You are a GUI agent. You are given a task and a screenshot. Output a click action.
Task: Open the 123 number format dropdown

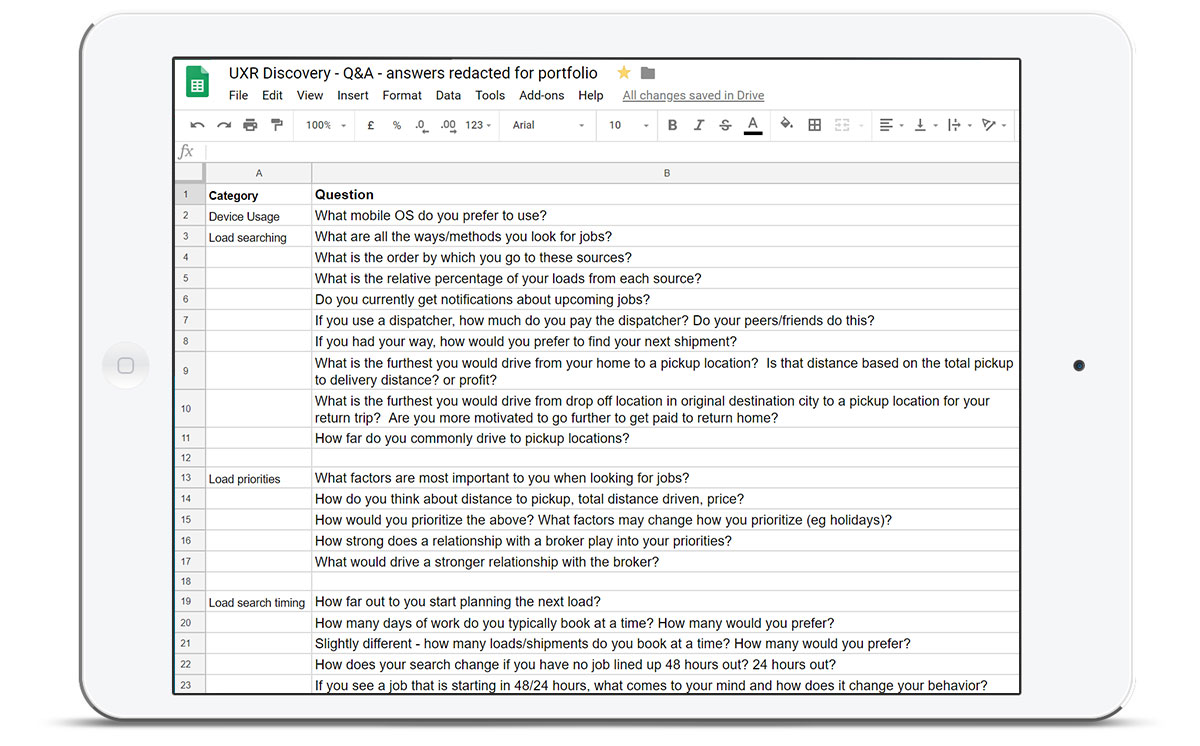point(478,125)
